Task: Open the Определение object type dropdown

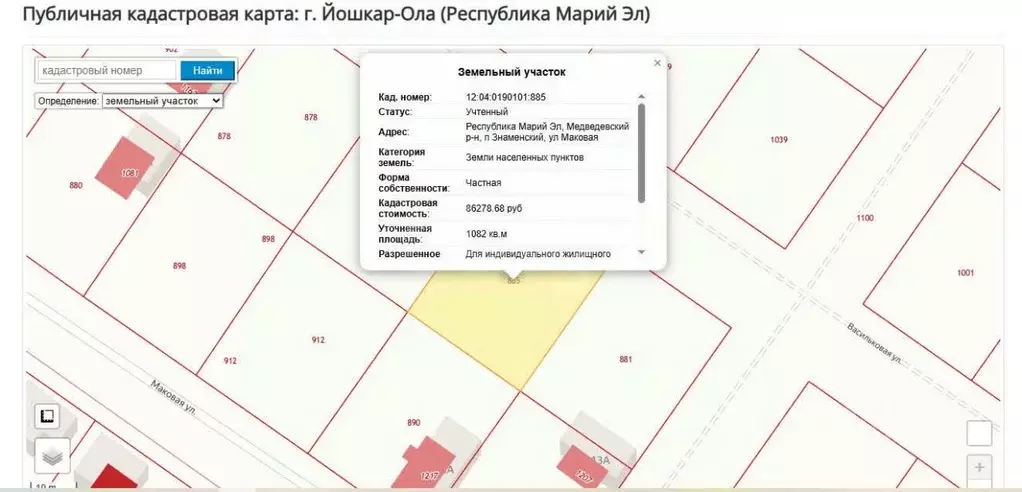Action: pos(162,101)
